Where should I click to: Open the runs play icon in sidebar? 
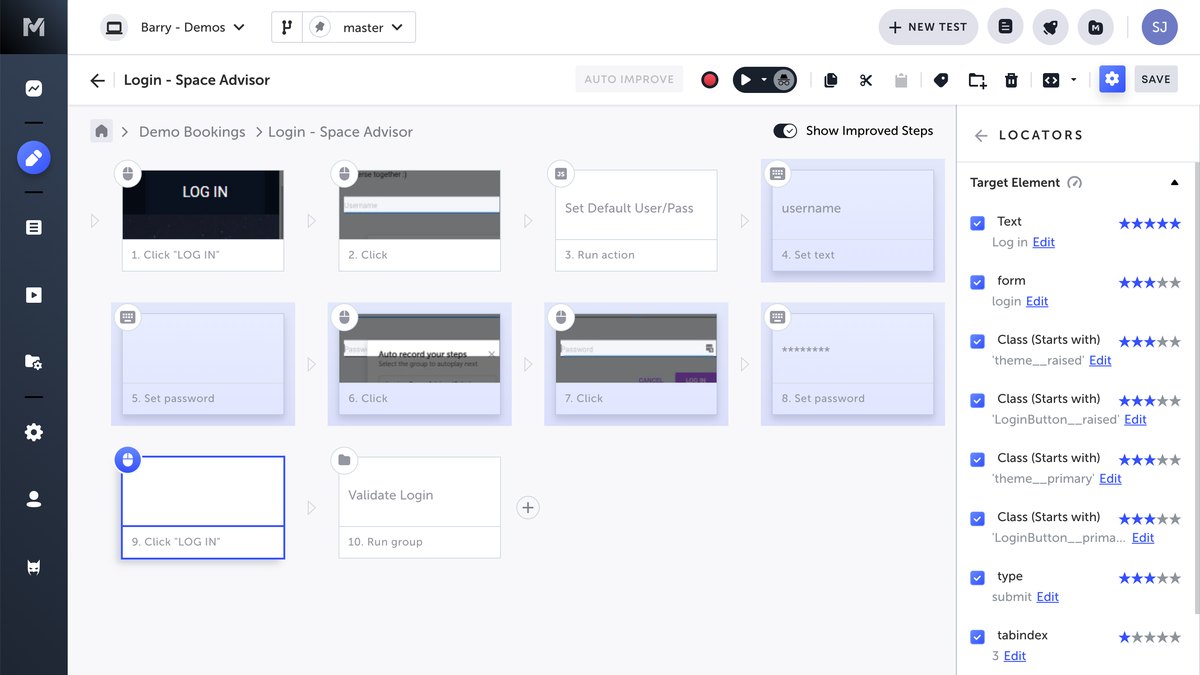tap(34, 295)
